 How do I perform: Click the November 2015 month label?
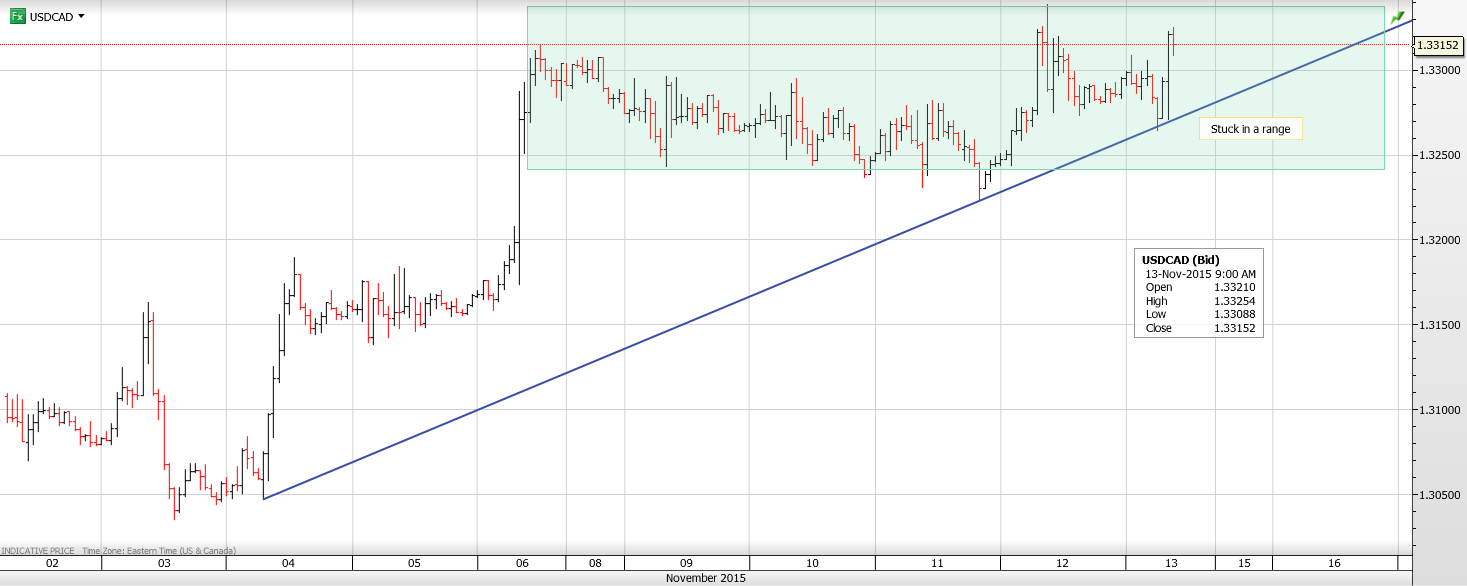point(705,578)
